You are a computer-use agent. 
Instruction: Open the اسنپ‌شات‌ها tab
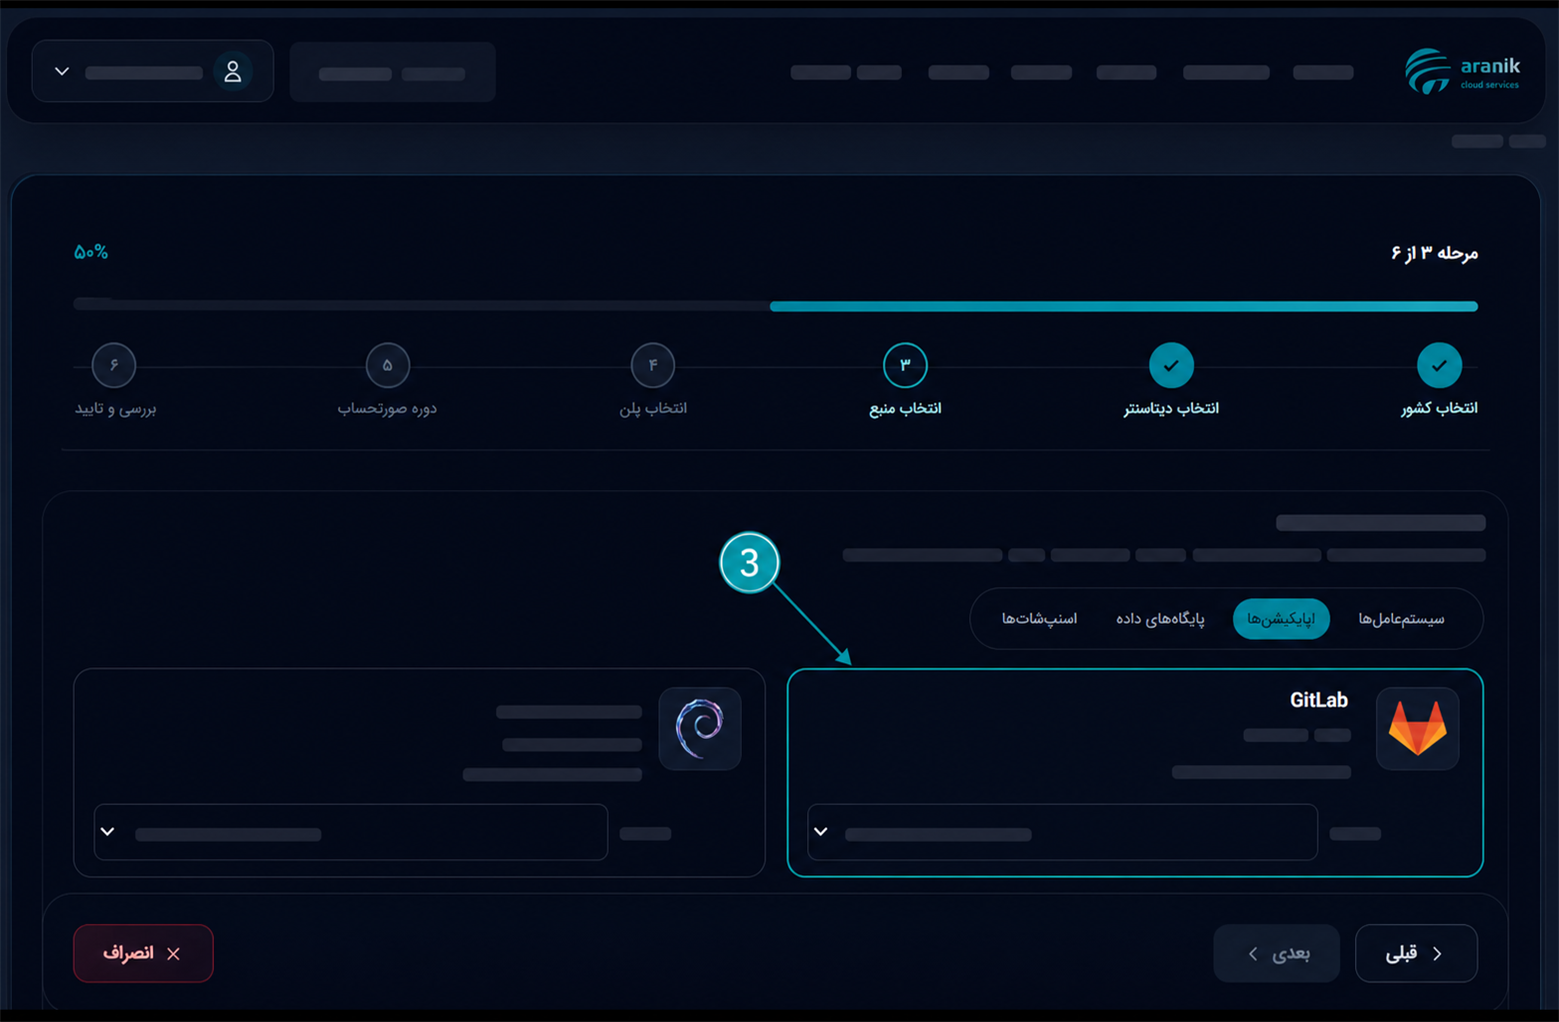1039,619
